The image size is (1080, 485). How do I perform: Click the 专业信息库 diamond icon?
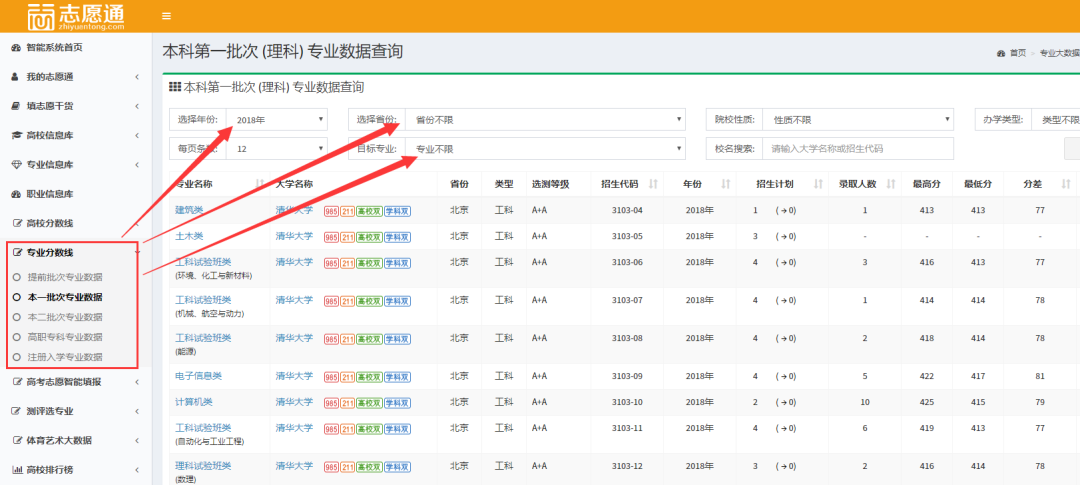(16, 164)
